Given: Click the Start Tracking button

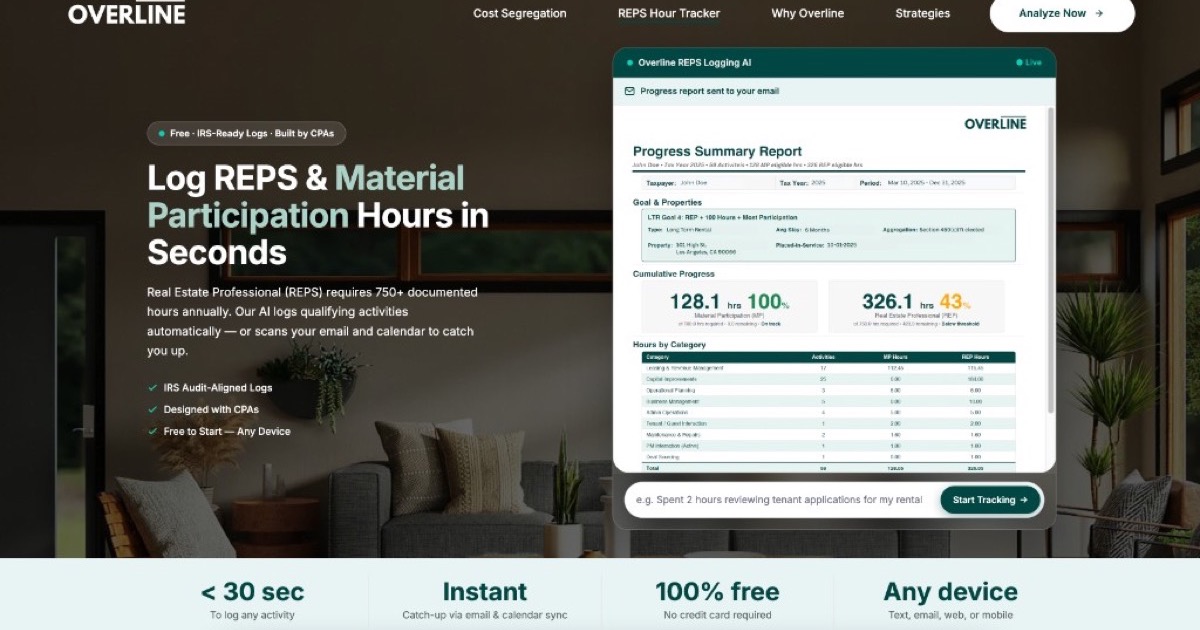Looking at the screenshot, I should pyautogui.click(x=990, y=500).
